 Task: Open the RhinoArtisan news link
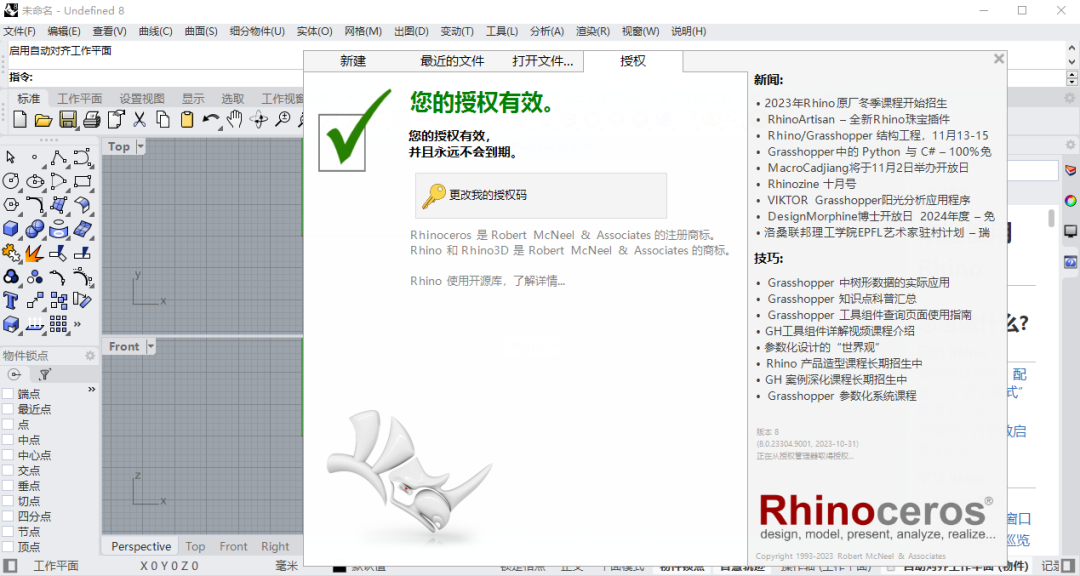(858, 119)
